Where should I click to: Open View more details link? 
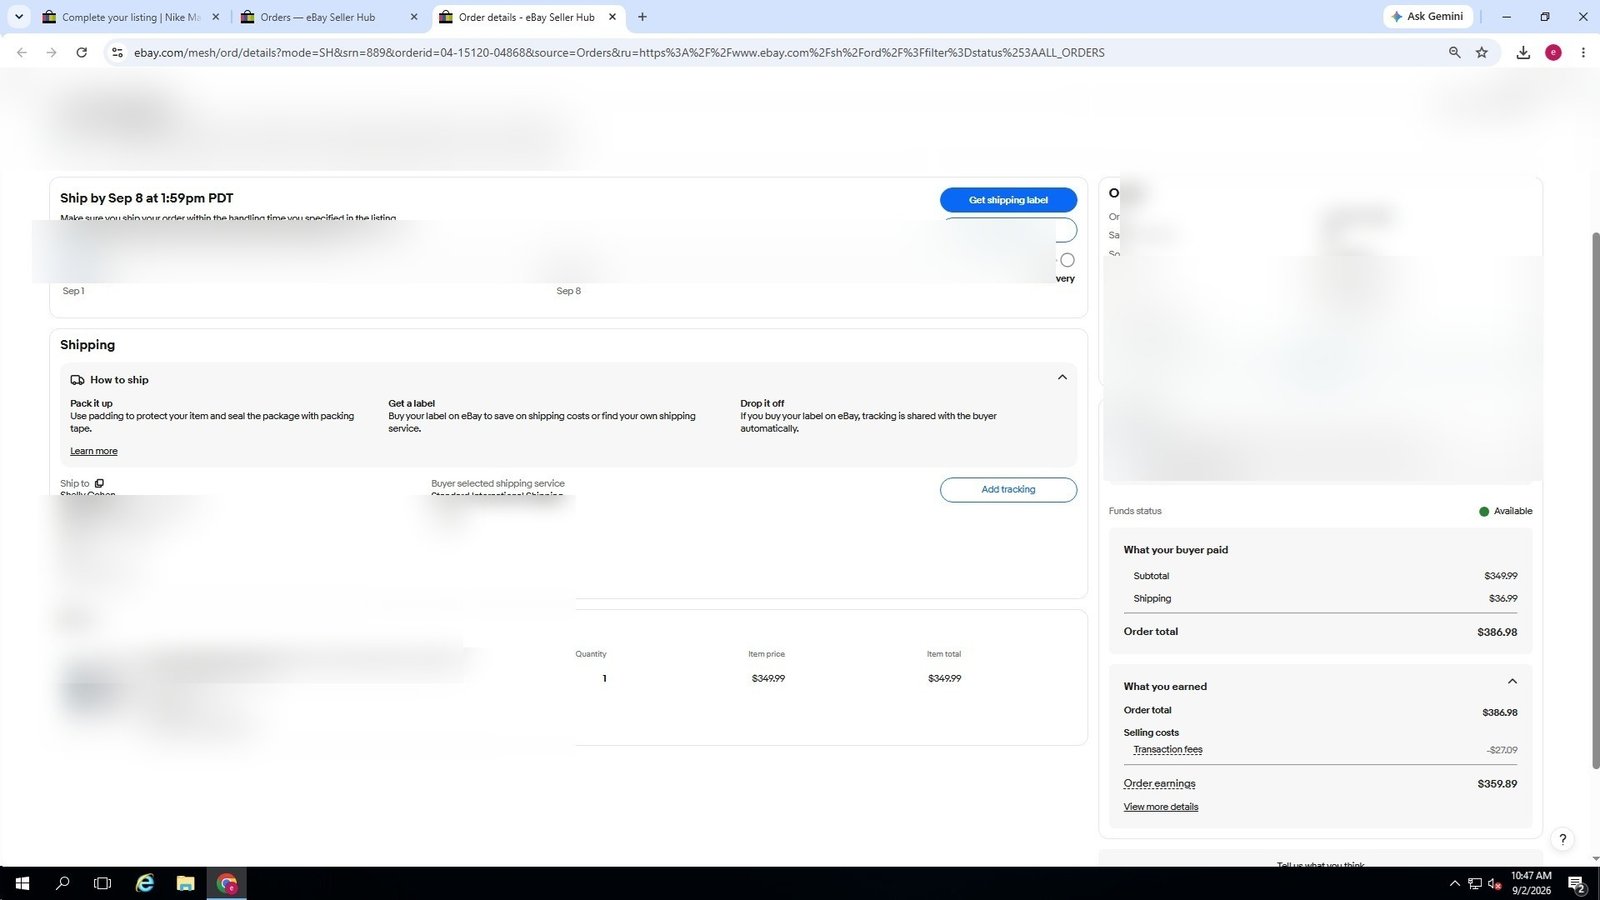1160,807
